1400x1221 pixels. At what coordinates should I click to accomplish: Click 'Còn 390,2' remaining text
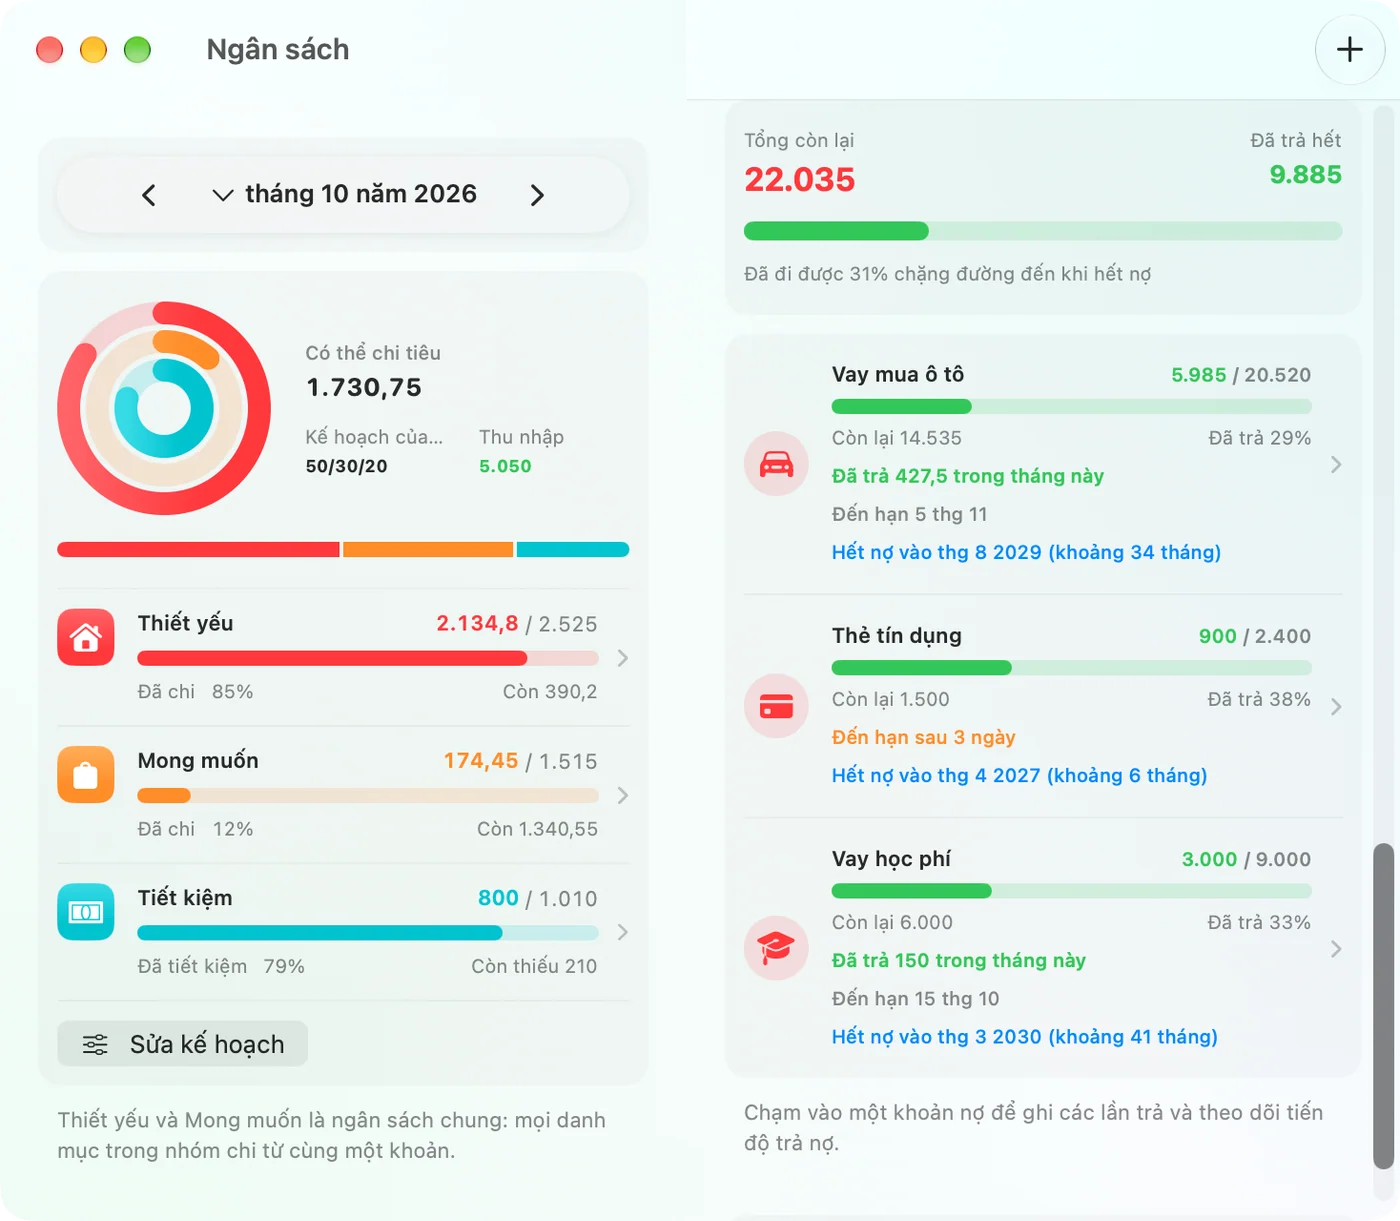[550, 692]
